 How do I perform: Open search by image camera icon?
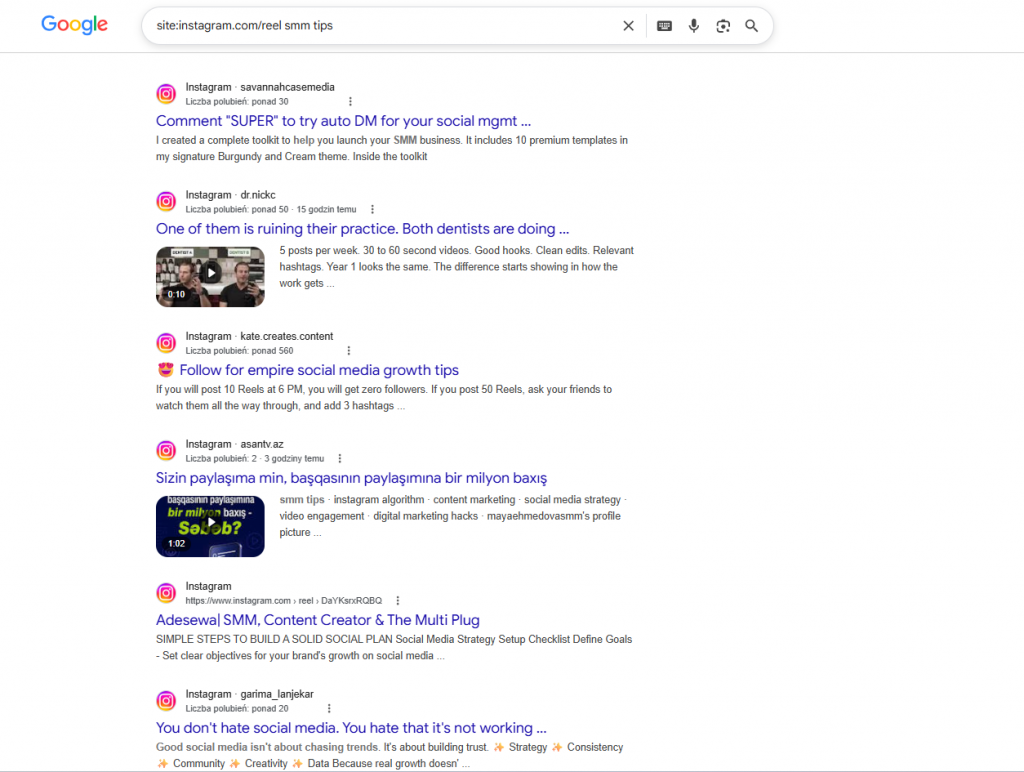(x=723, y=25)
